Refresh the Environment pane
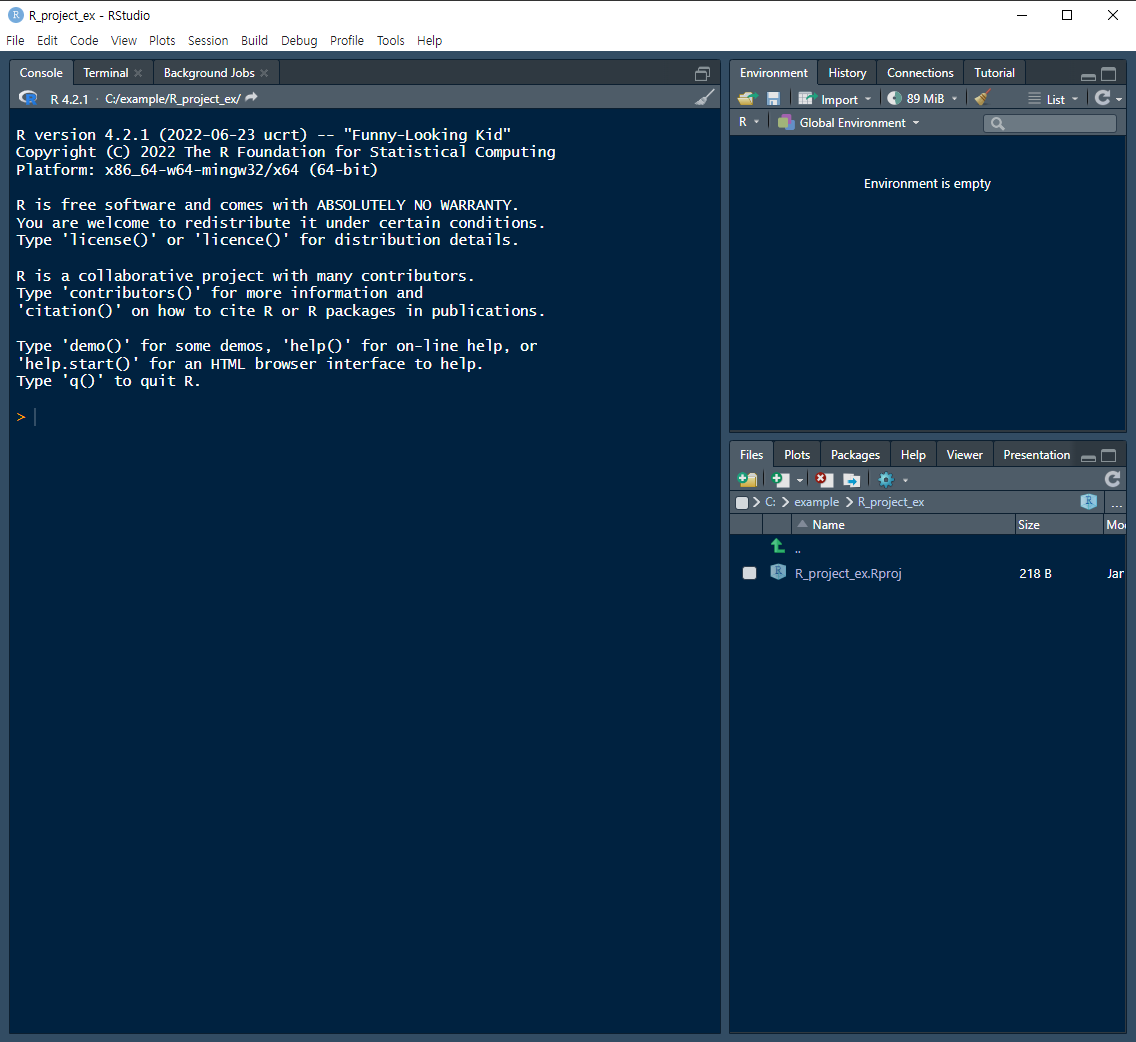This screenshot has width=1136, height=1042. [1102, 98]
